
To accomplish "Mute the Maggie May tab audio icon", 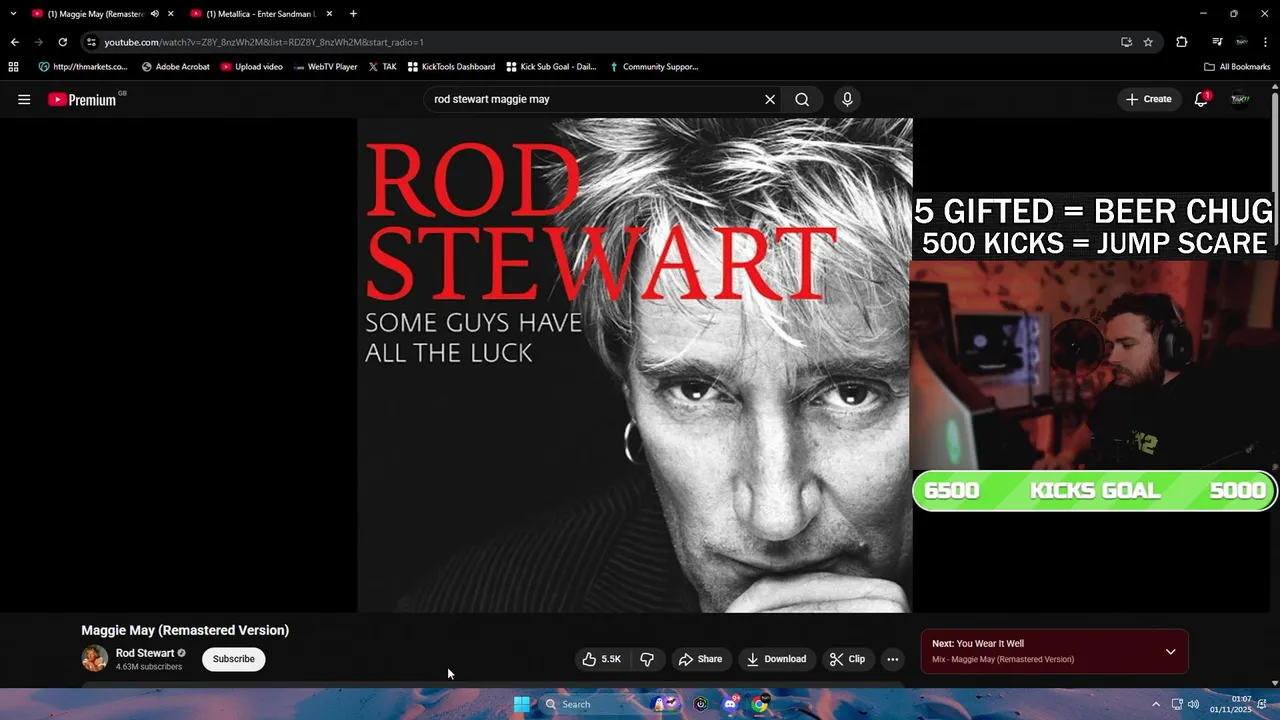I will [154, 14].
